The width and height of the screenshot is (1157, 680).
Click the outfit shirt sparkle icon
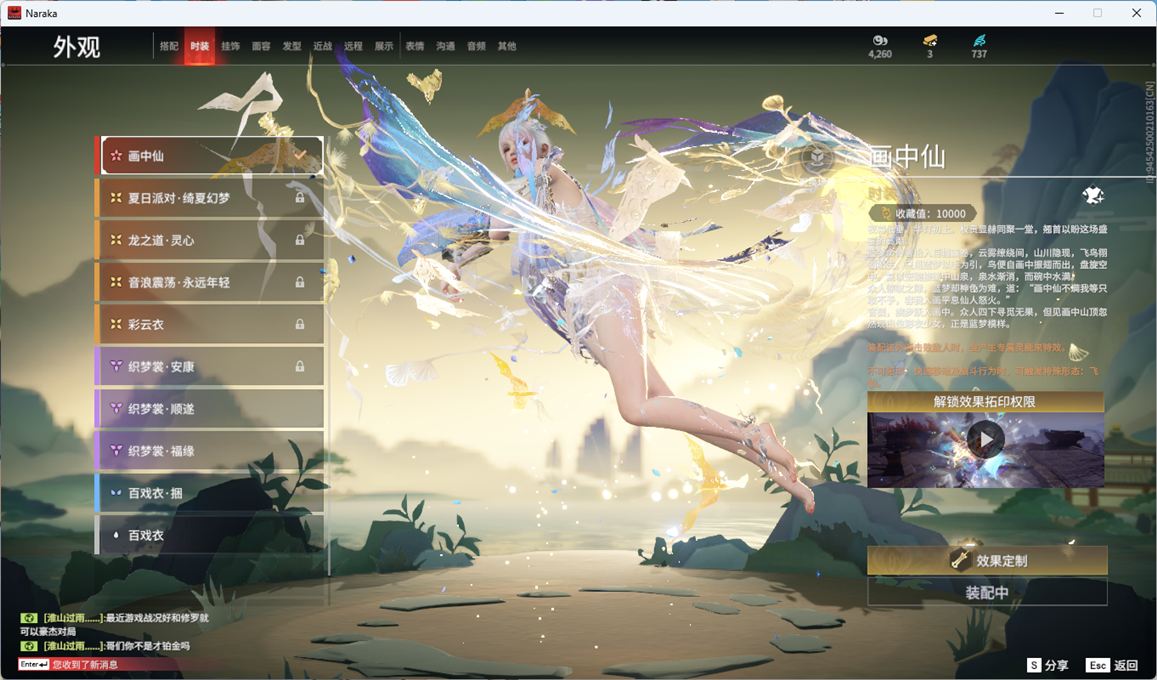pyautogui.click(x=1093, y=195)
